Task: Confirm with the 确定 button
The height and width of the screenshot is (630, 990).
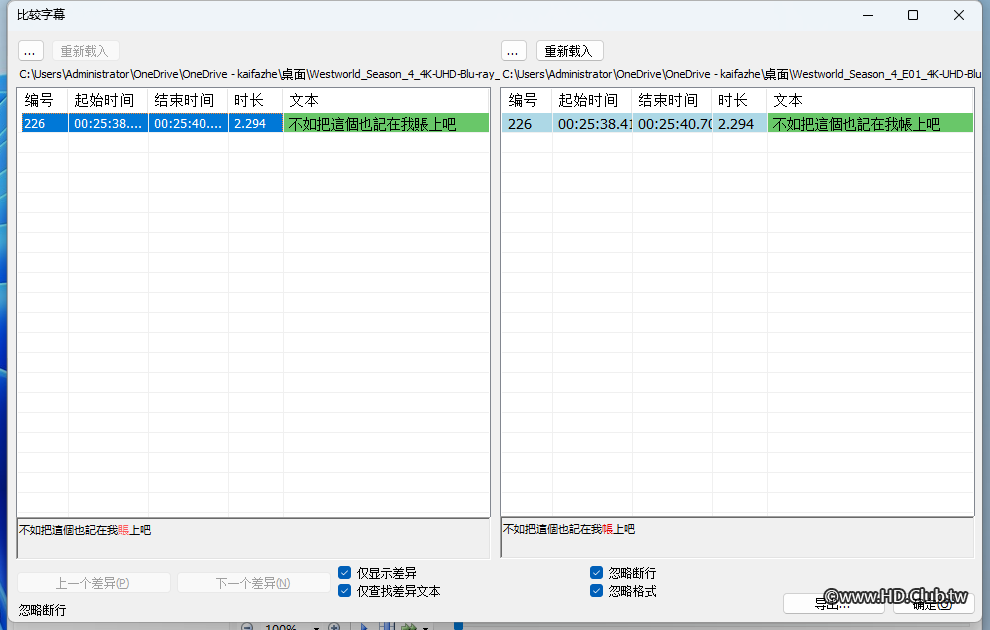Action: 933,604
